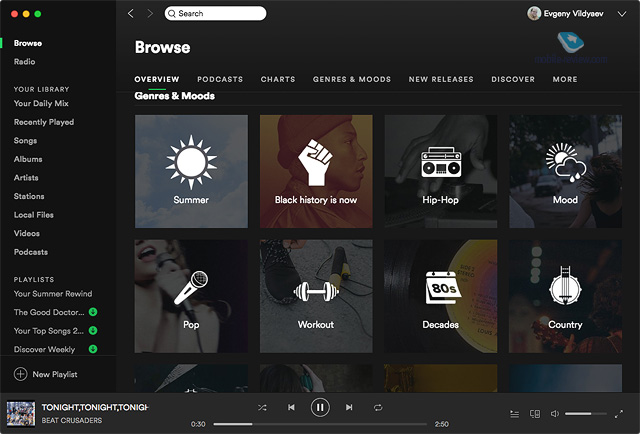Switch to the Discover tab
640x434 pixels.
point(513,79)
